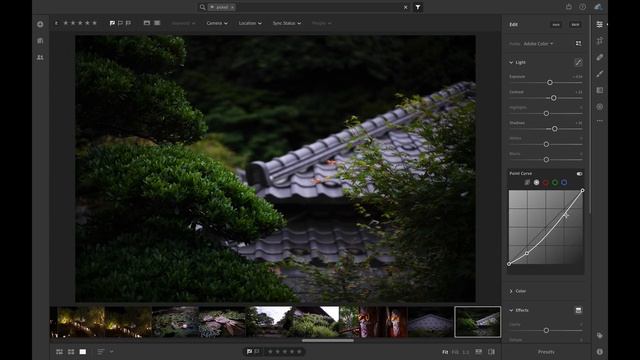The image size is (640, 360).
Task: Toggle the Point Curve switch
Action: coord(579,174)
